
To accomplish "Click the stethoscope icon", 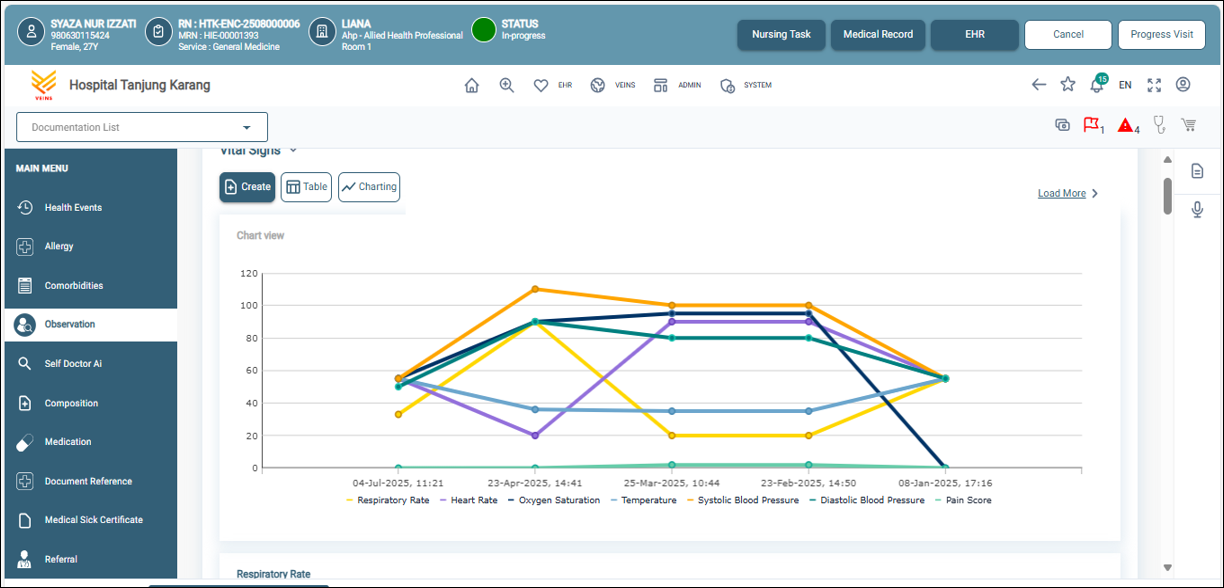I will pyautogui.click(x=1160, y=125).
